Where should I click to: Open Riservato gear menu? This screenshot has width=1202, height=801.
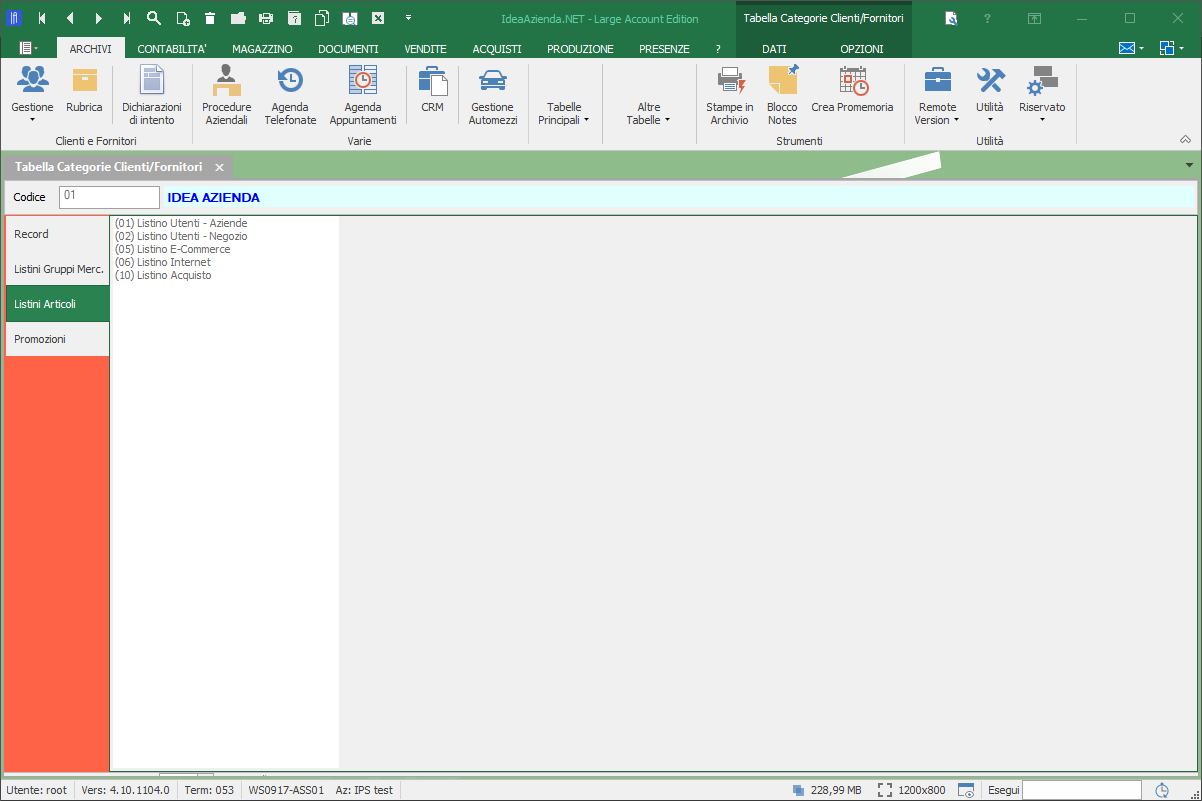click(x=1042, y=94)
